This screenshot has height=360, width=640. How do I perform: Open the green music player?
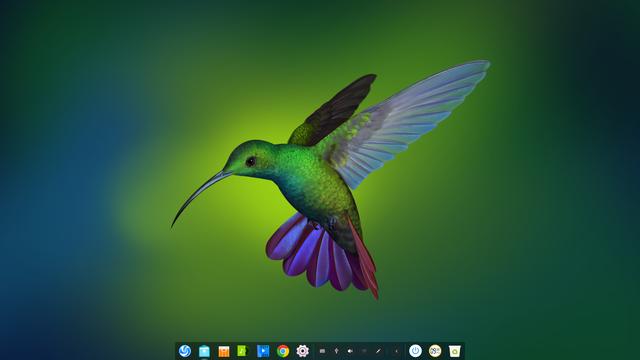(243, 351)
